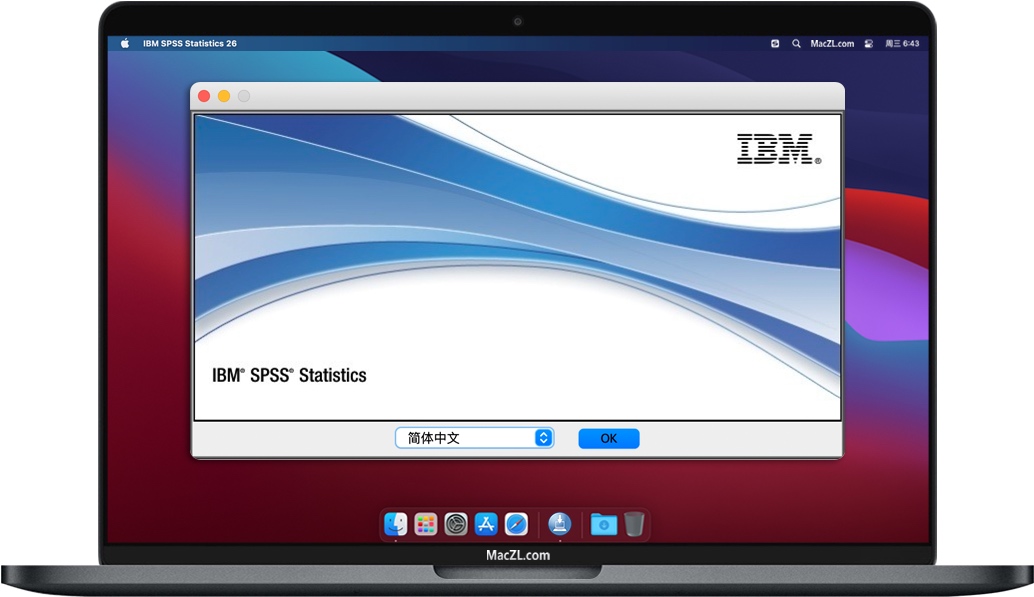Expand the 简体中文 language dropdown
This screenshot has height=597, width=1034.
[x=473, y=438]
